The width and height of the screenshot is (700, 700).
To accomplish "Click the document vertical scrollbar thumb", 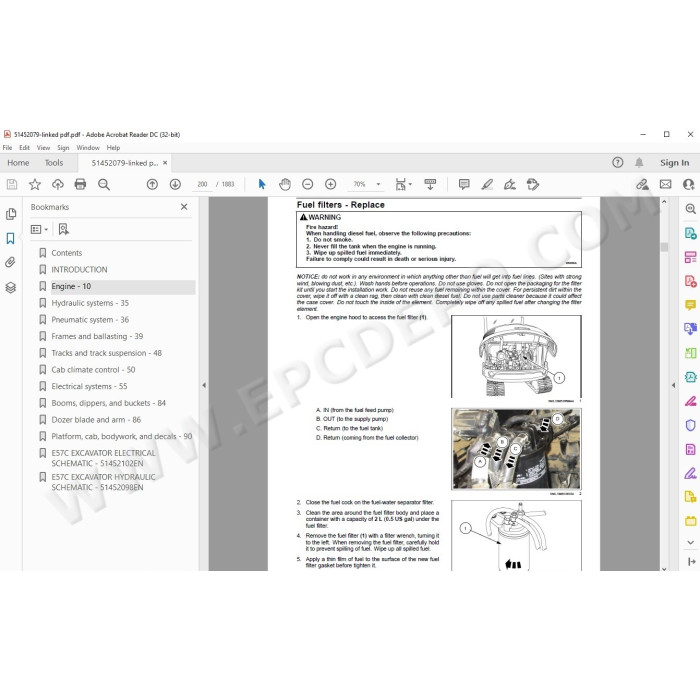I will [x=664, y=247].
